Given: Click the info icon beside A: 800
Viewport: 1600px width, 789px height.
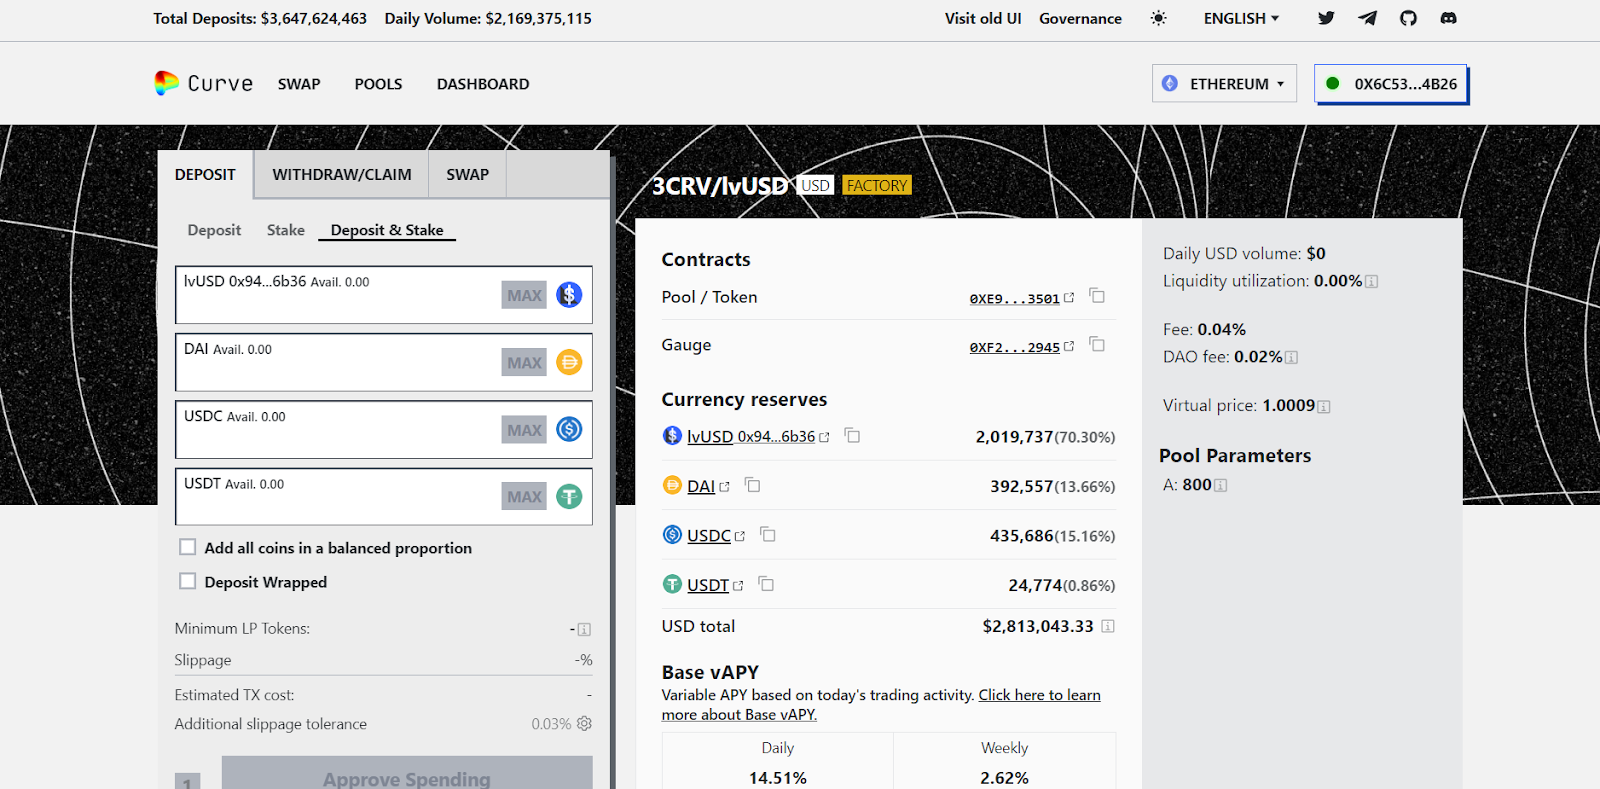Looking at the screenshot, I should tap(1220, 486).
